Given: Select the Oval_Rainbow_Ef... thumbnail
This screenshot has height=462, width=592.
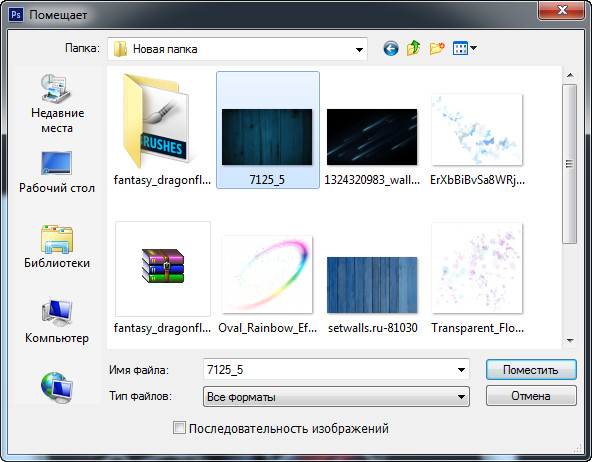Looking at the screenshot, I should tap(267, 274).
